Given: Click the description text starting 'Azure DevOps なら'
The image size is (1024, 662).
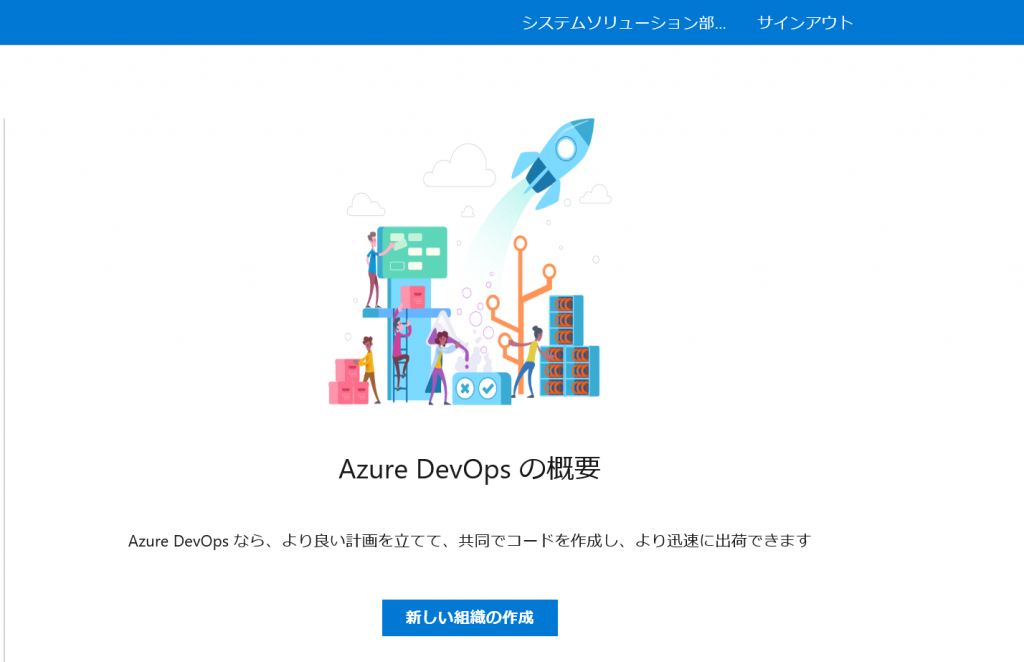Looking at the screenshot, I should tap(470, 541).
